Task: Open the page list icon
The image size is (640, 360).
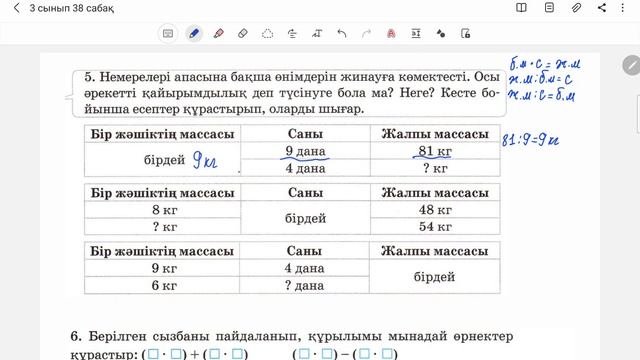Action: tap(549, 8)
